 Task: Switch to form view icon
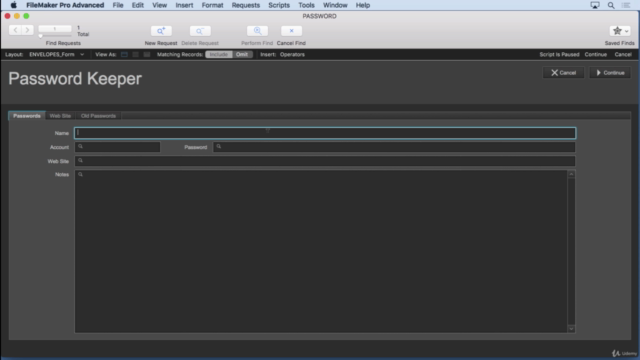(x=124, y=55)
